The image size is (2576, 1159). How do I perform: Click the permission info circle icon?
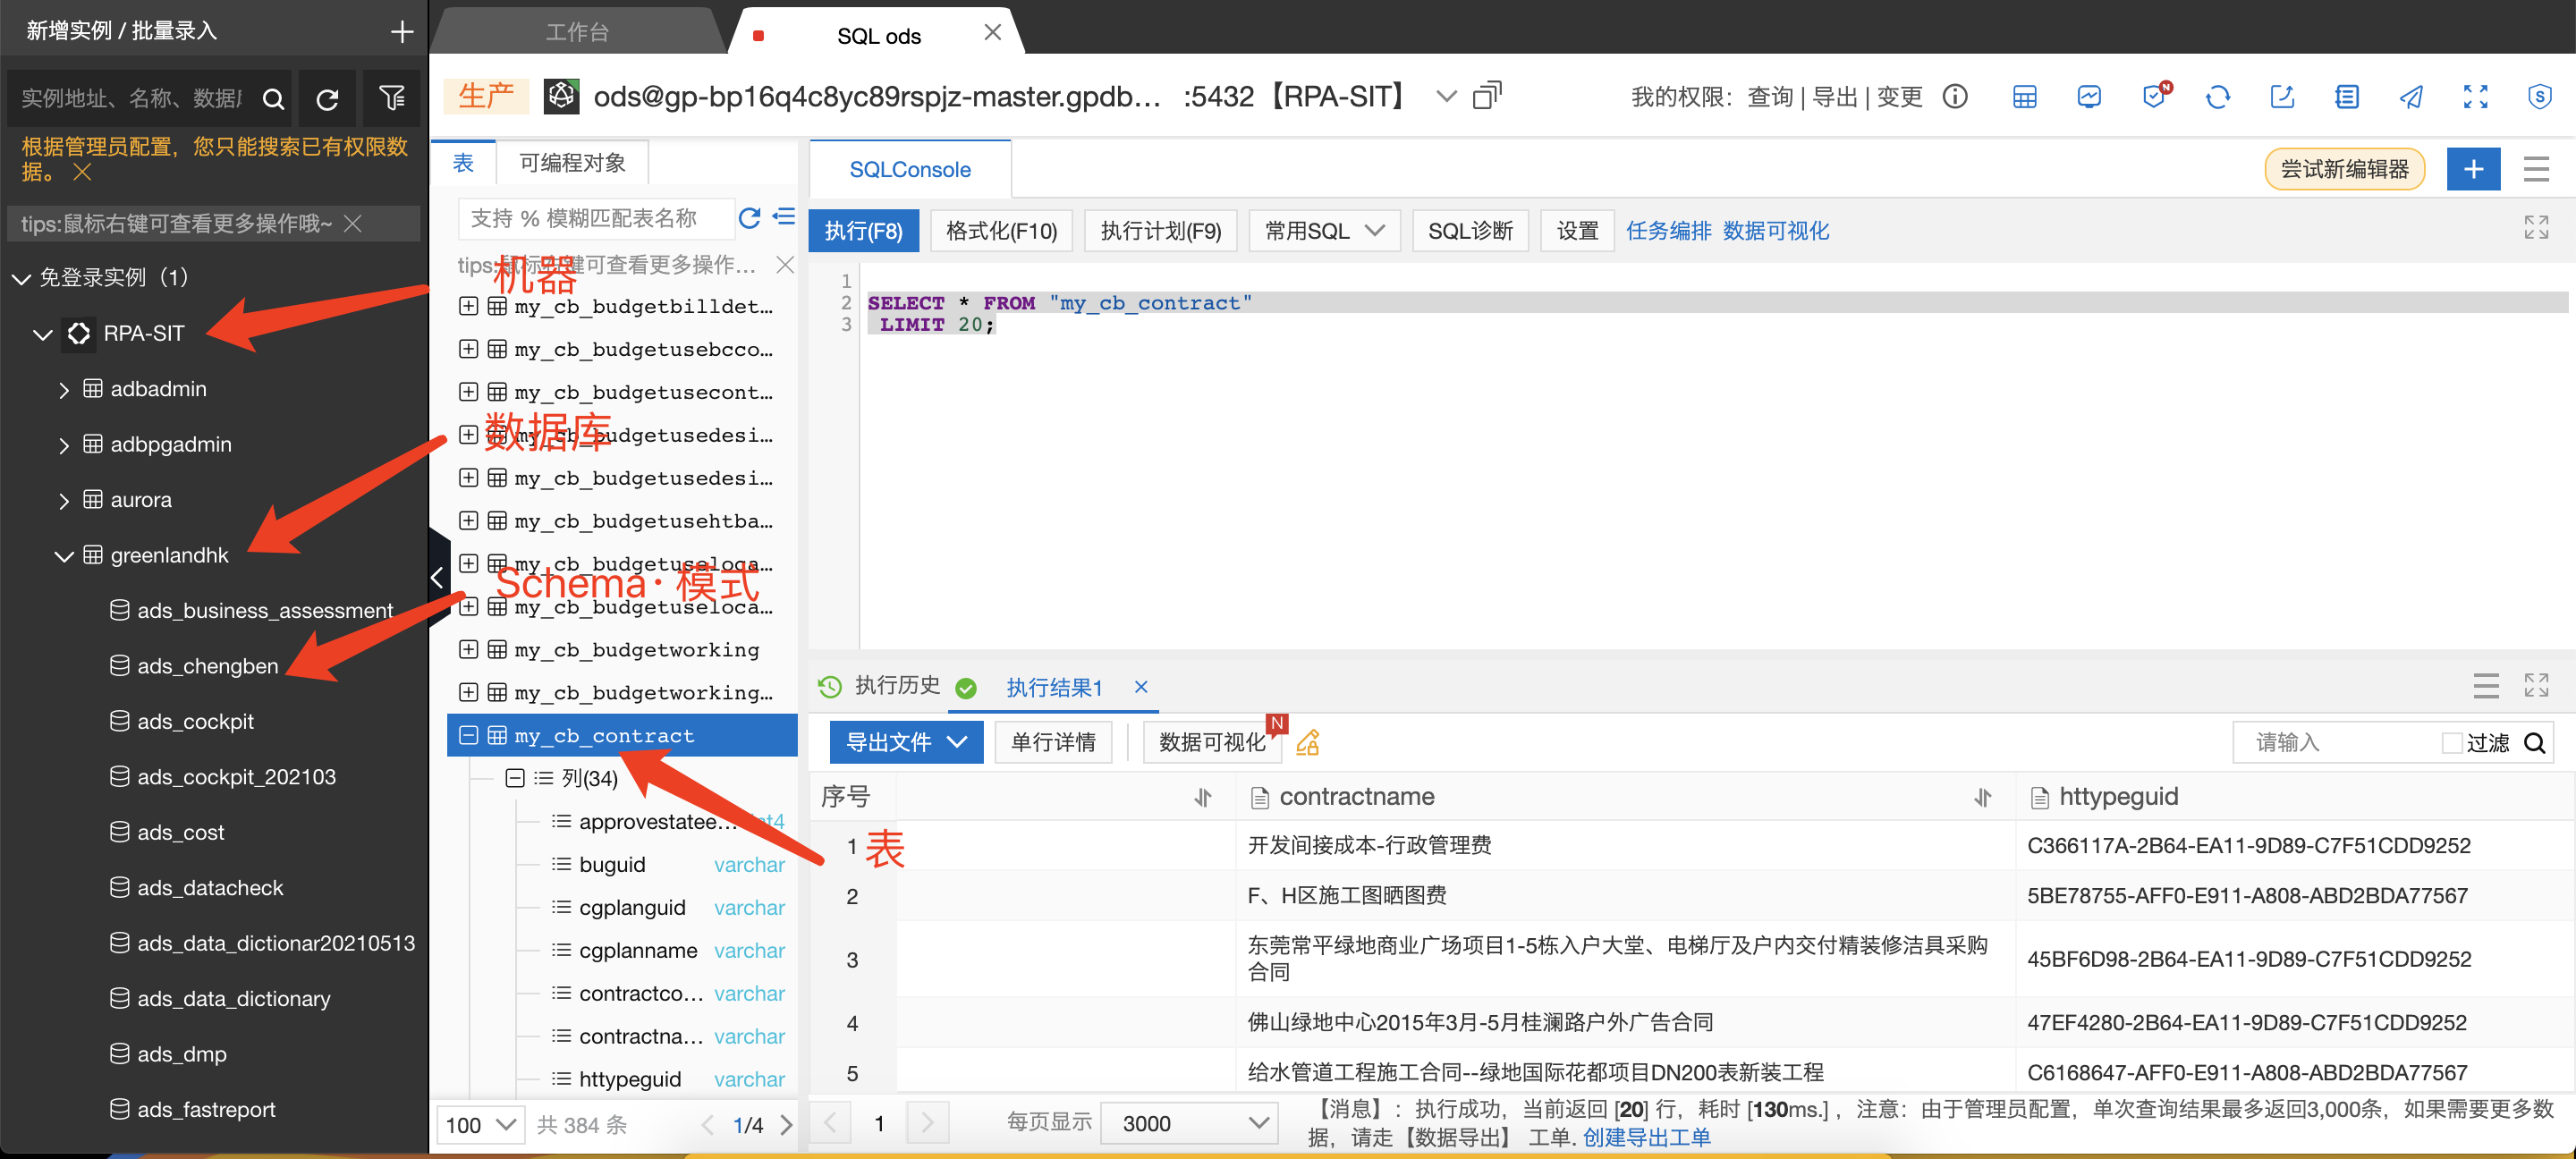(1955, 97)
